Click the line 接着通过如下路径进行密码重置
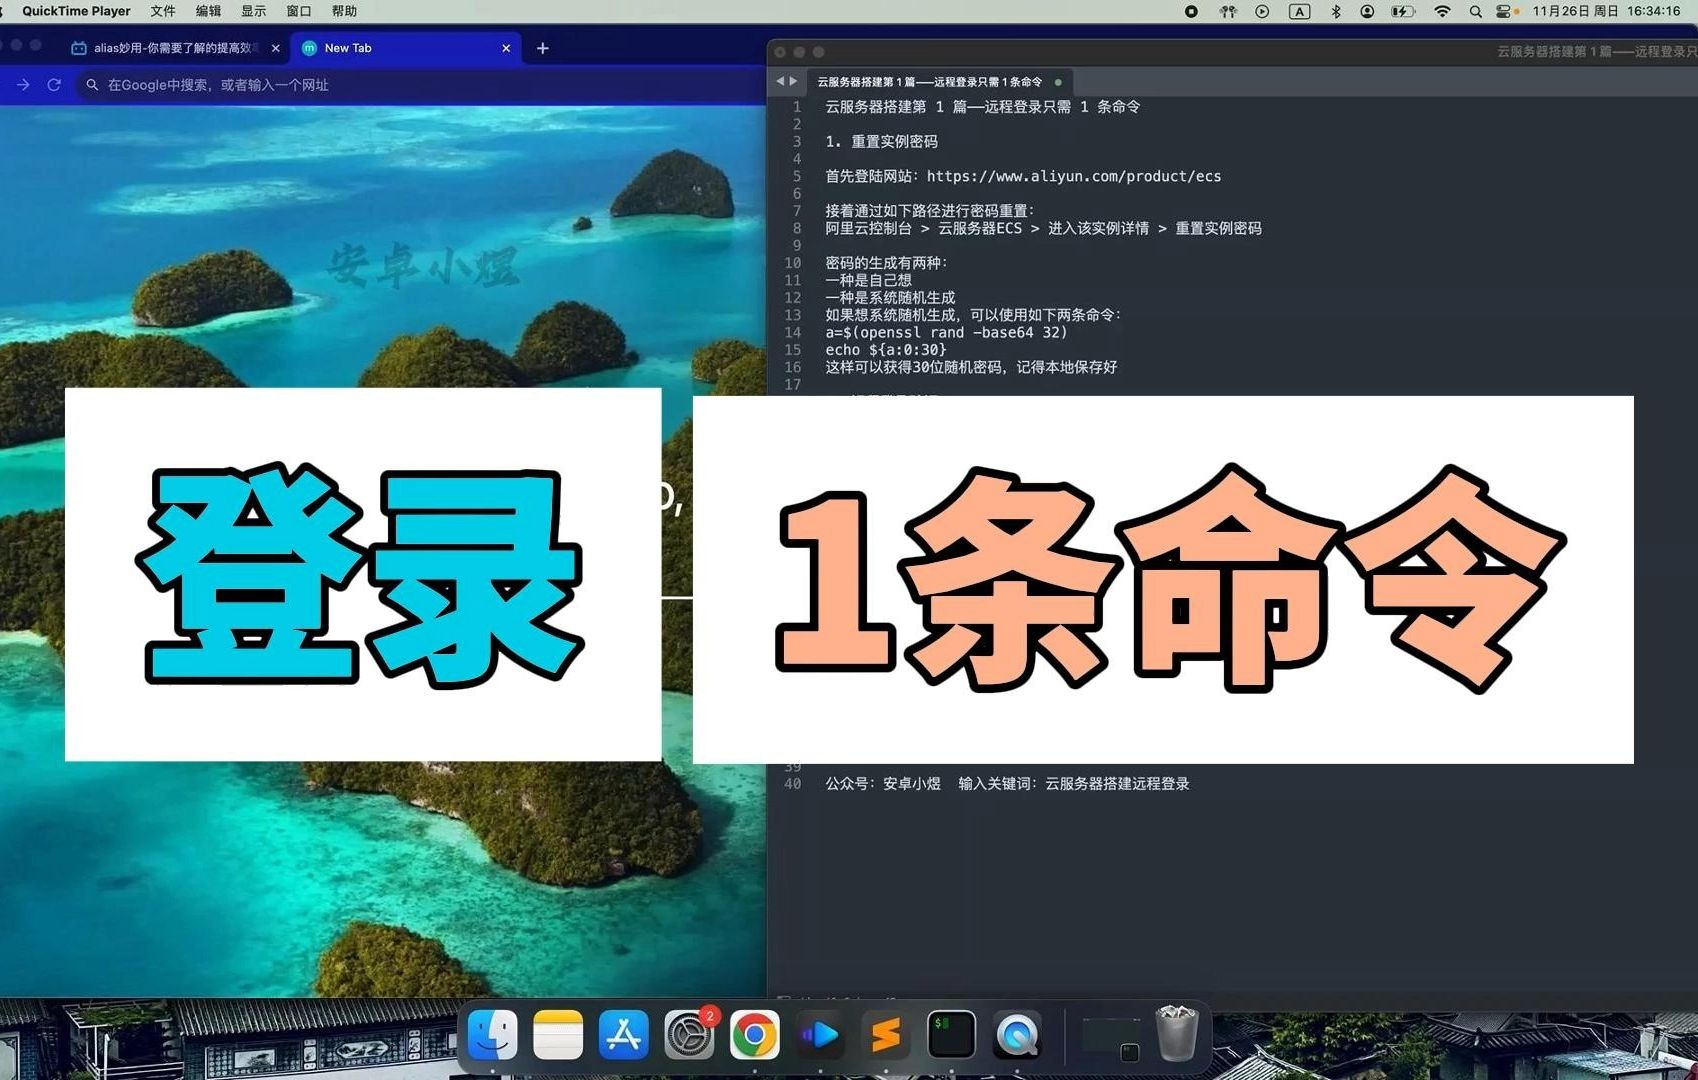Screen dimensions: 1698x1080 coord(929,211)
